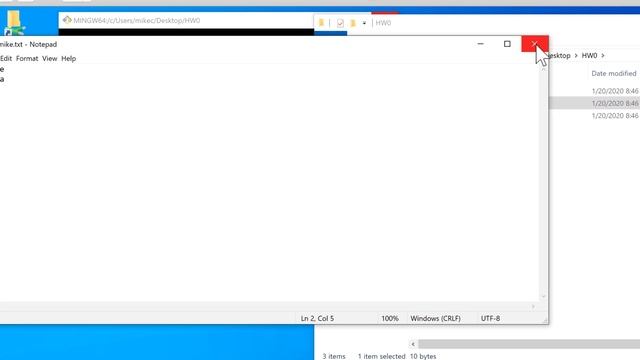The image size is (640, 360).
Task: Click the folder icon in Explorer title bar
Action: click(322, 23)
